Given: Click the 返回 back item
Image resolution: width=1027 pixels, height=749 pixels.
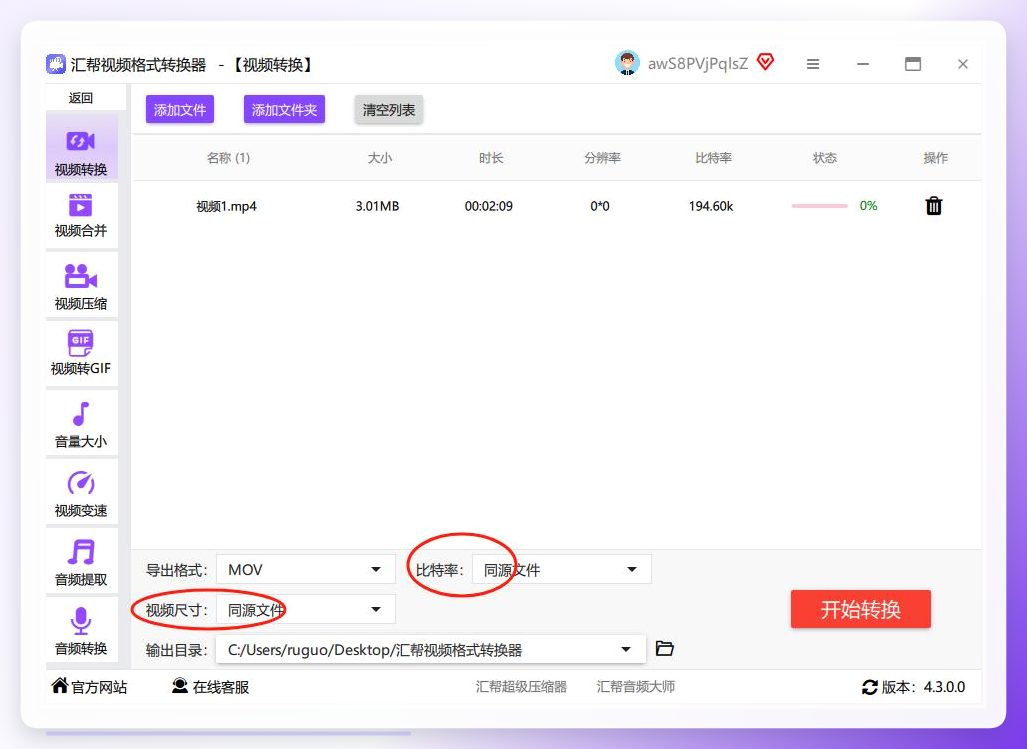Looking at the screenshot, I should click(81, 98).
